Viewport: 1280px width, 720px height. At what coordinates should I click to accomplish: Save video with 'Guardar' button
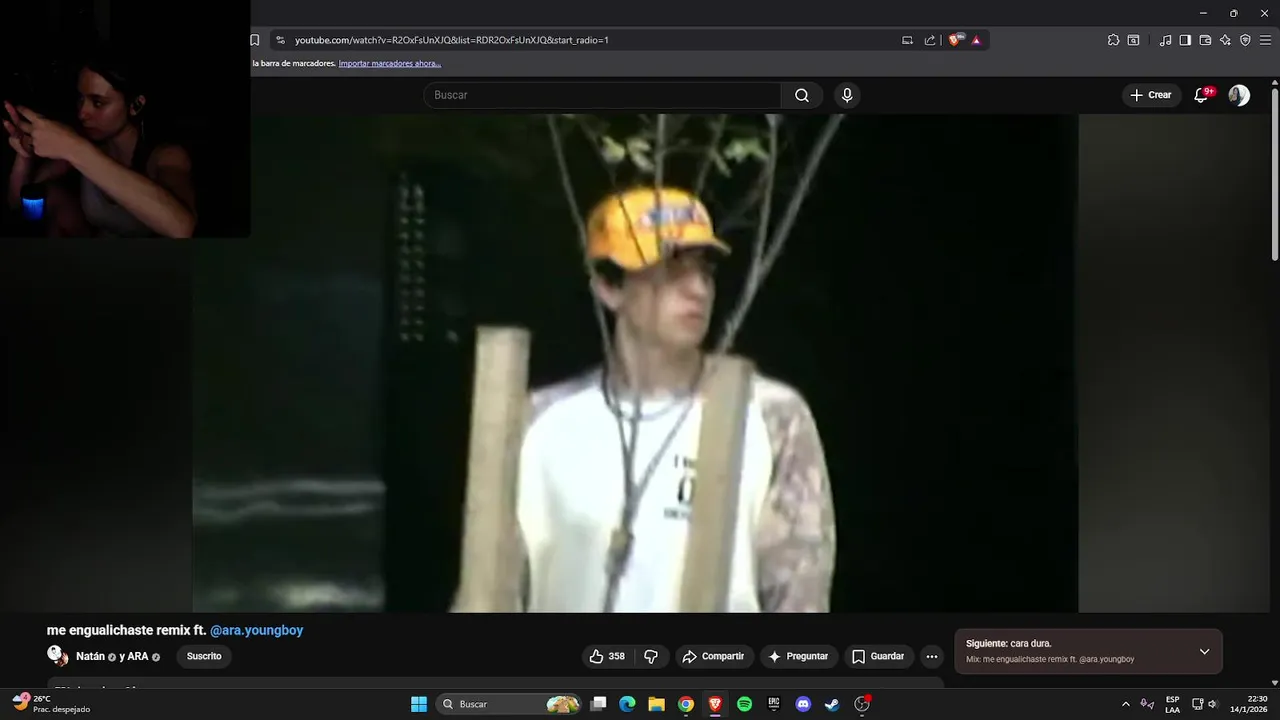[x=878, y=656]
